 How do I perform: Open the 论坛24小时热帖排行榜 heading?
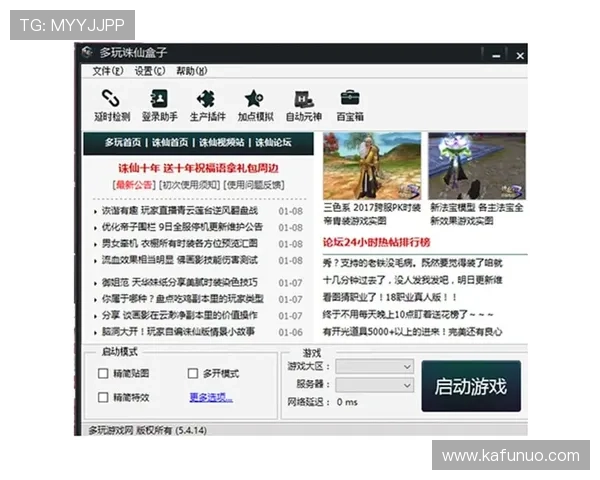377,242
